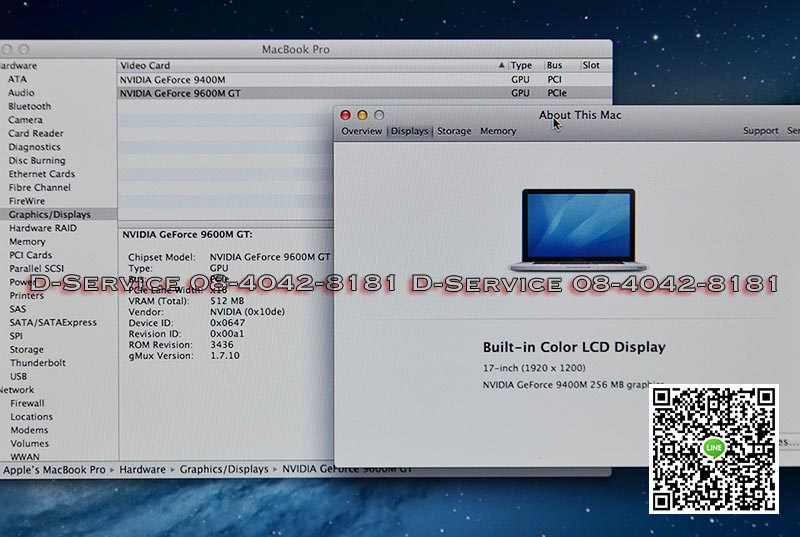
Task: Open SATA/SATA Express entry
Action: coord(53,322)
